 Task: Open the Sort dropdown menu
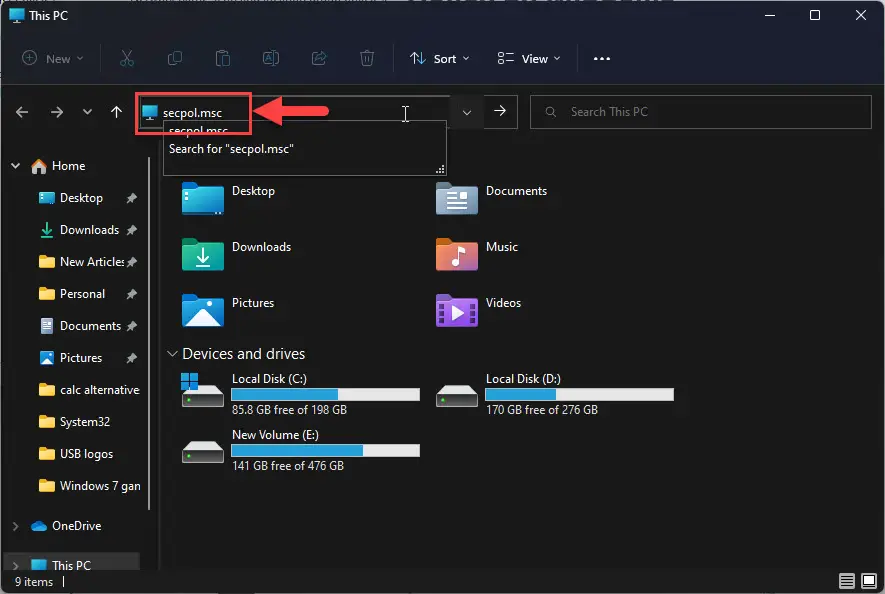[x=440, y=59]
